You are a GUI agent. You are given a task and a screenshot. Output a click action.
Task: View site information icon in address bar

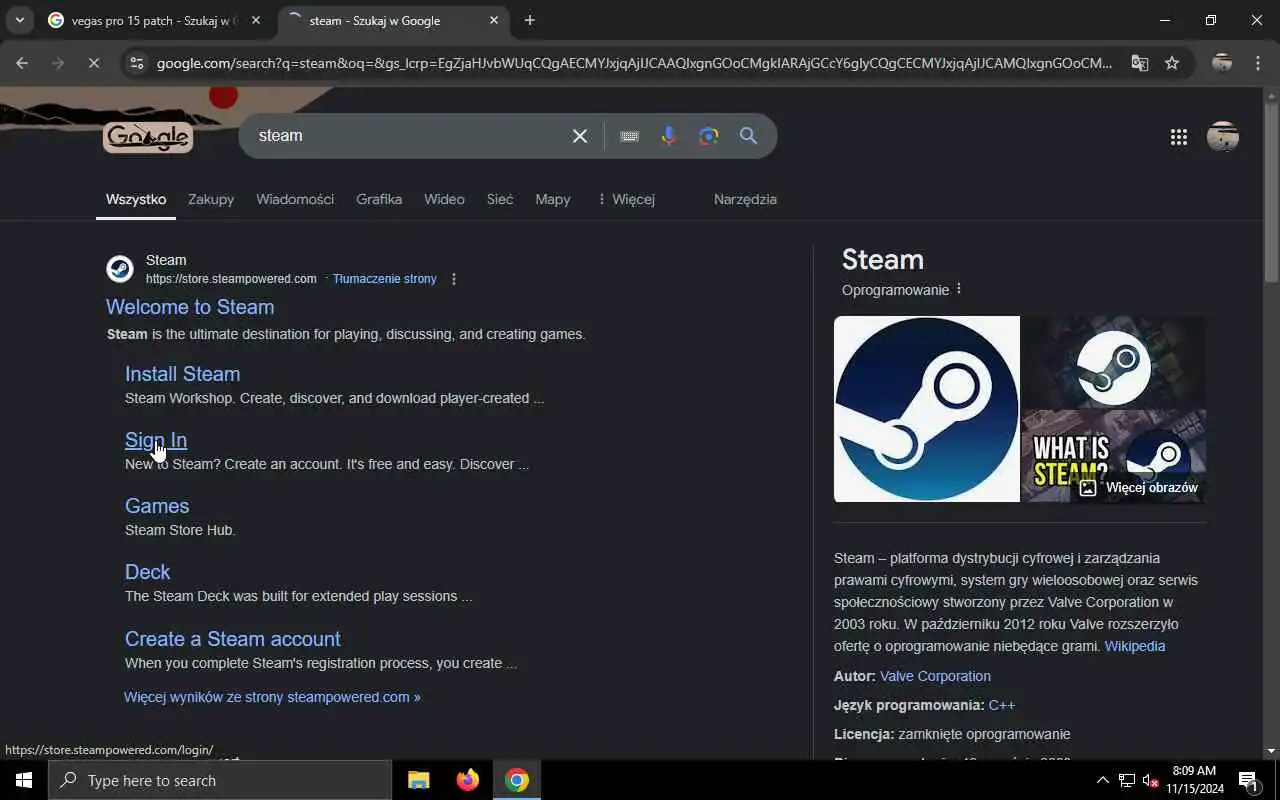pyautogui.click(x=137, y=63)
